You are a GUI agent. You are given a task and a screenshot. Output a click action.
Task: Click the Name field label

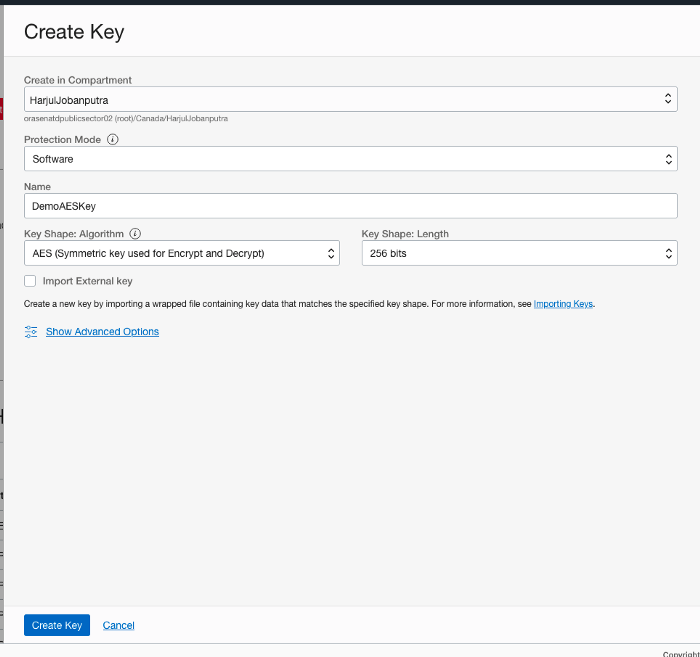(37, 187)
